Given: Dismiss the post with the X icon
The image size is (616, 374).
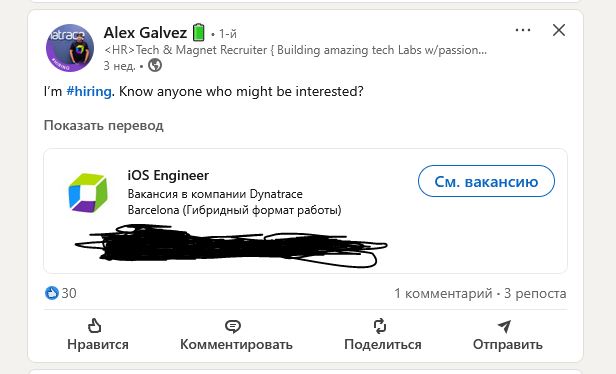Looking at the screenshot, I should pos(559,30).
